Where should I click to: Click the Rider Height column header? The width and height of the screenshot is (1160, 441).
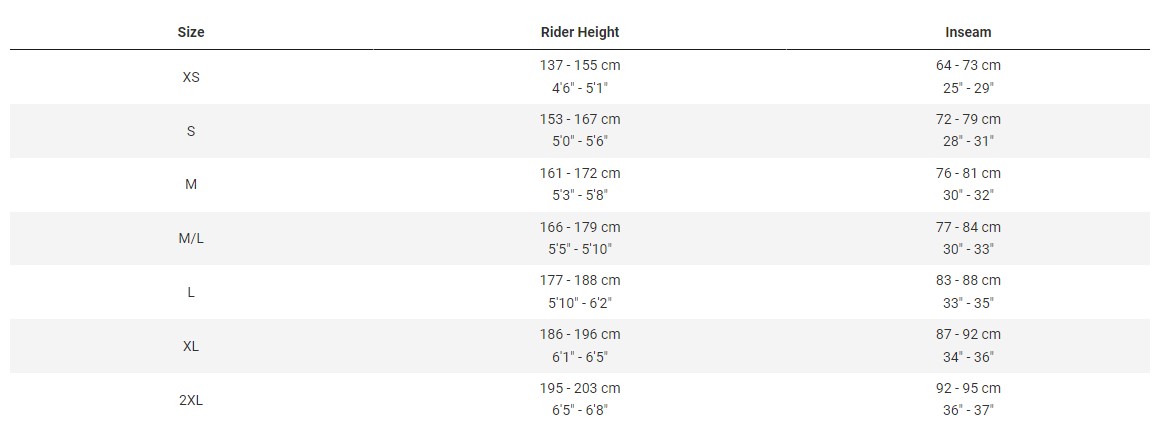pos(580,32)
